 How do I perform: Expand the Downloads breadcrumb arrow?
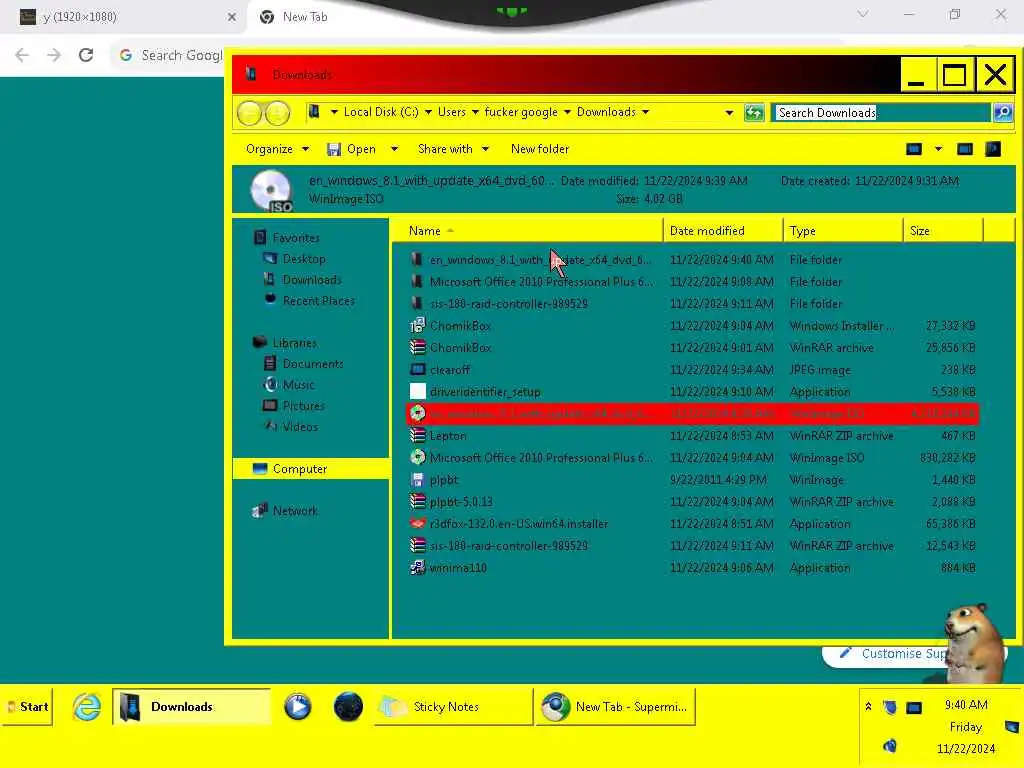(x=645, y=112)
